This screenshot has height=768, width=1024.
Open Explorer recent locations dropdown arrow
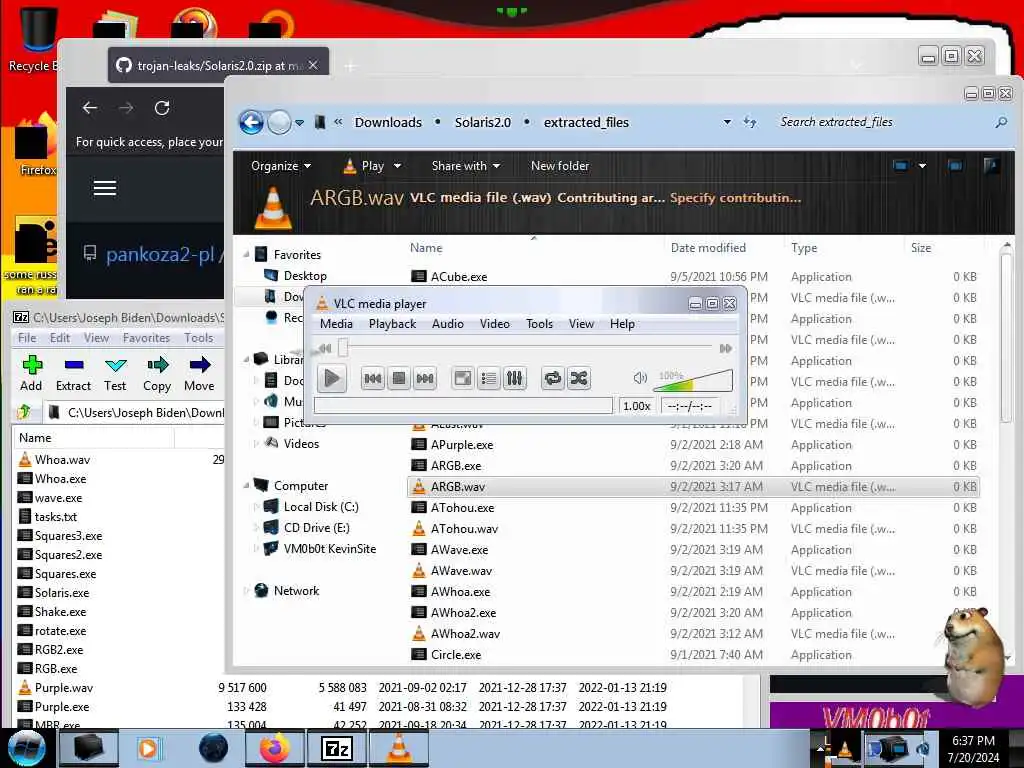tap(299, 122)
